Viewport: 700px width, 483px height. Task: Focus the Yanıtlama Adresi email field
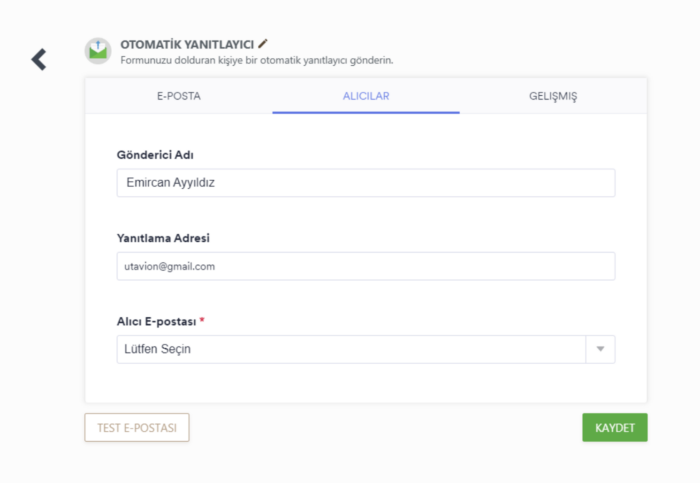(365, 266)
